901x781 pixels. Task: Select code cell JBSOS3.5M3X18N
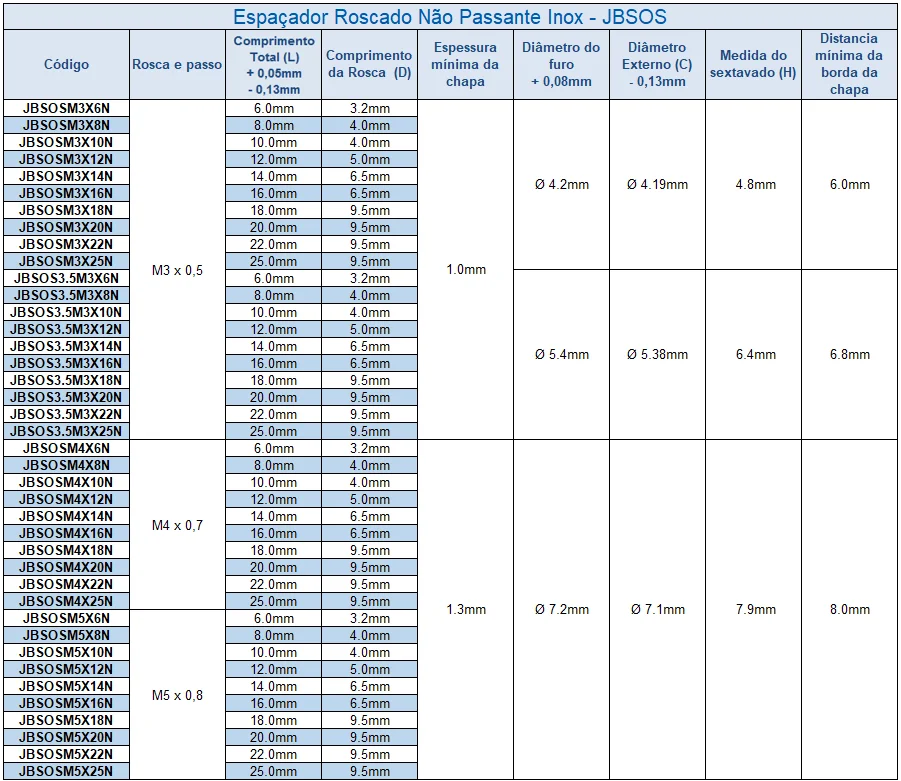pyautogui.click(x=67, y=380)
